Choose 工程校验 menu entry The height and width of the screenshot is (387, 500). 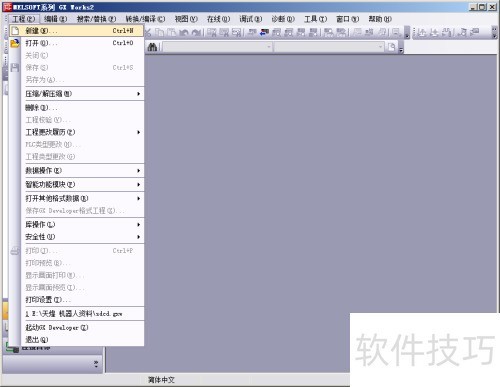(77, 120)
